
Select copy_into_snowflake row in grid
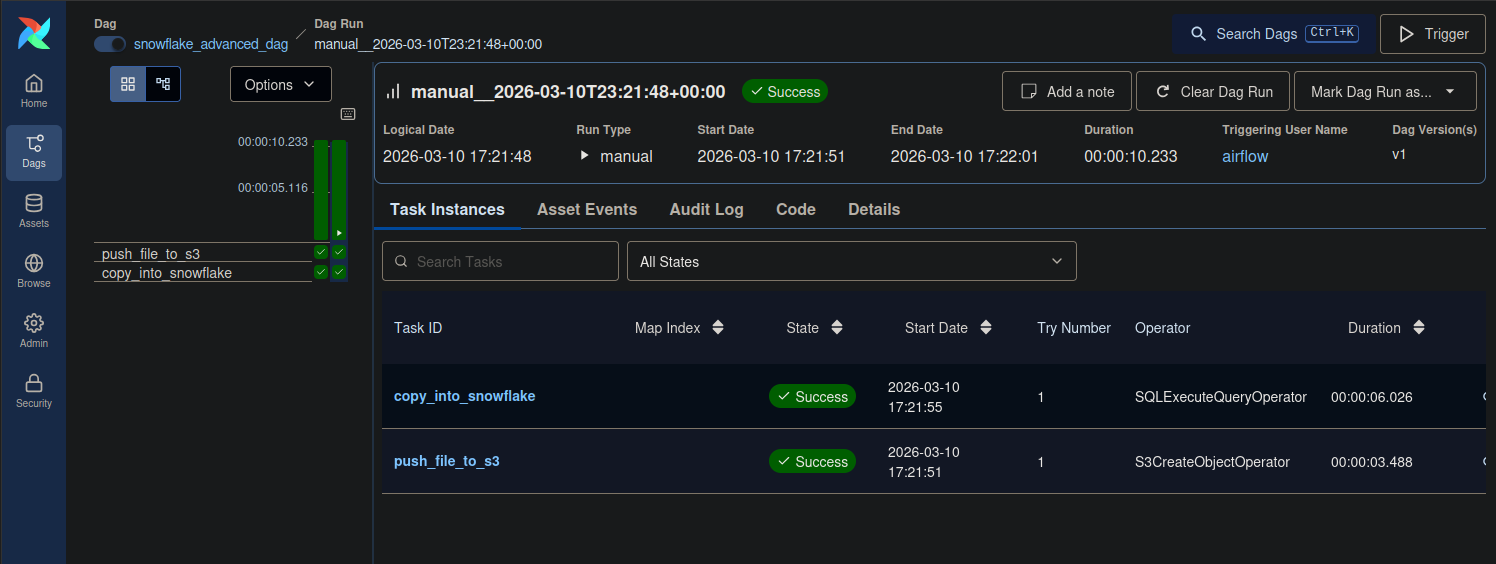pos(203,272)
